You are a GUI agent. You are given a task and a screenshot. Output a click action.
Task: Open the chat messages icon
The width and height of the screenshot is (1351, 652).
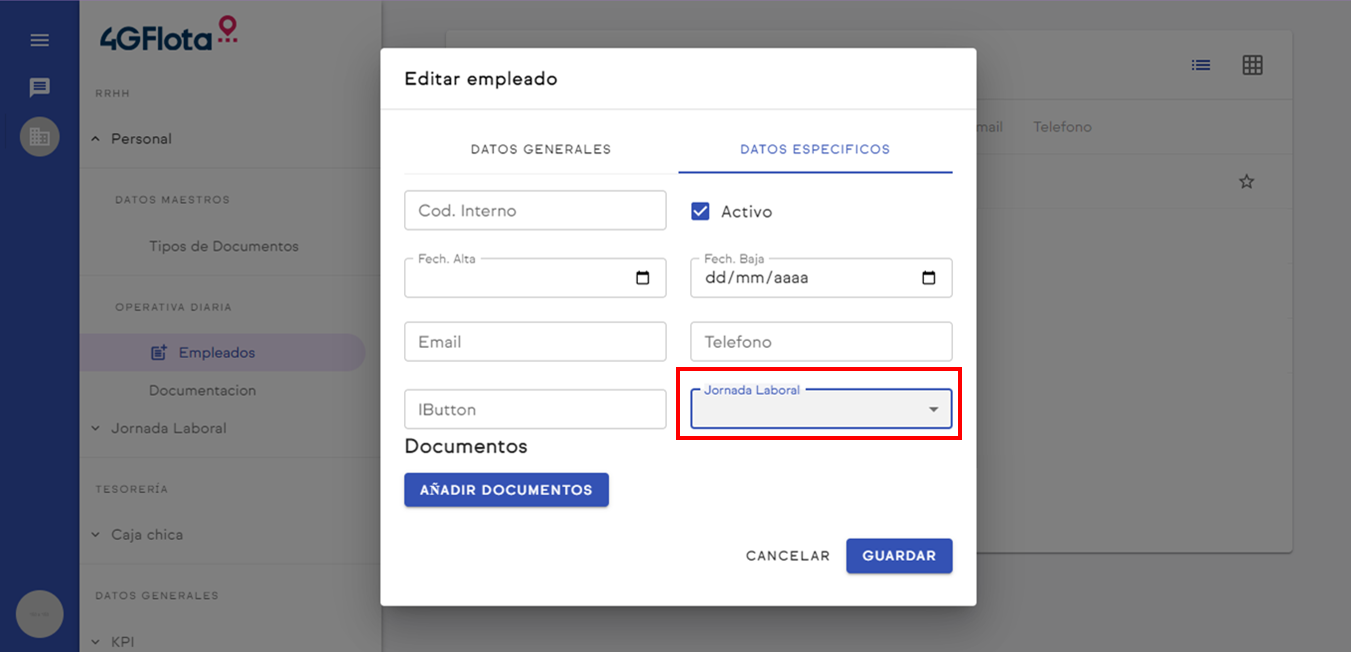39,88
